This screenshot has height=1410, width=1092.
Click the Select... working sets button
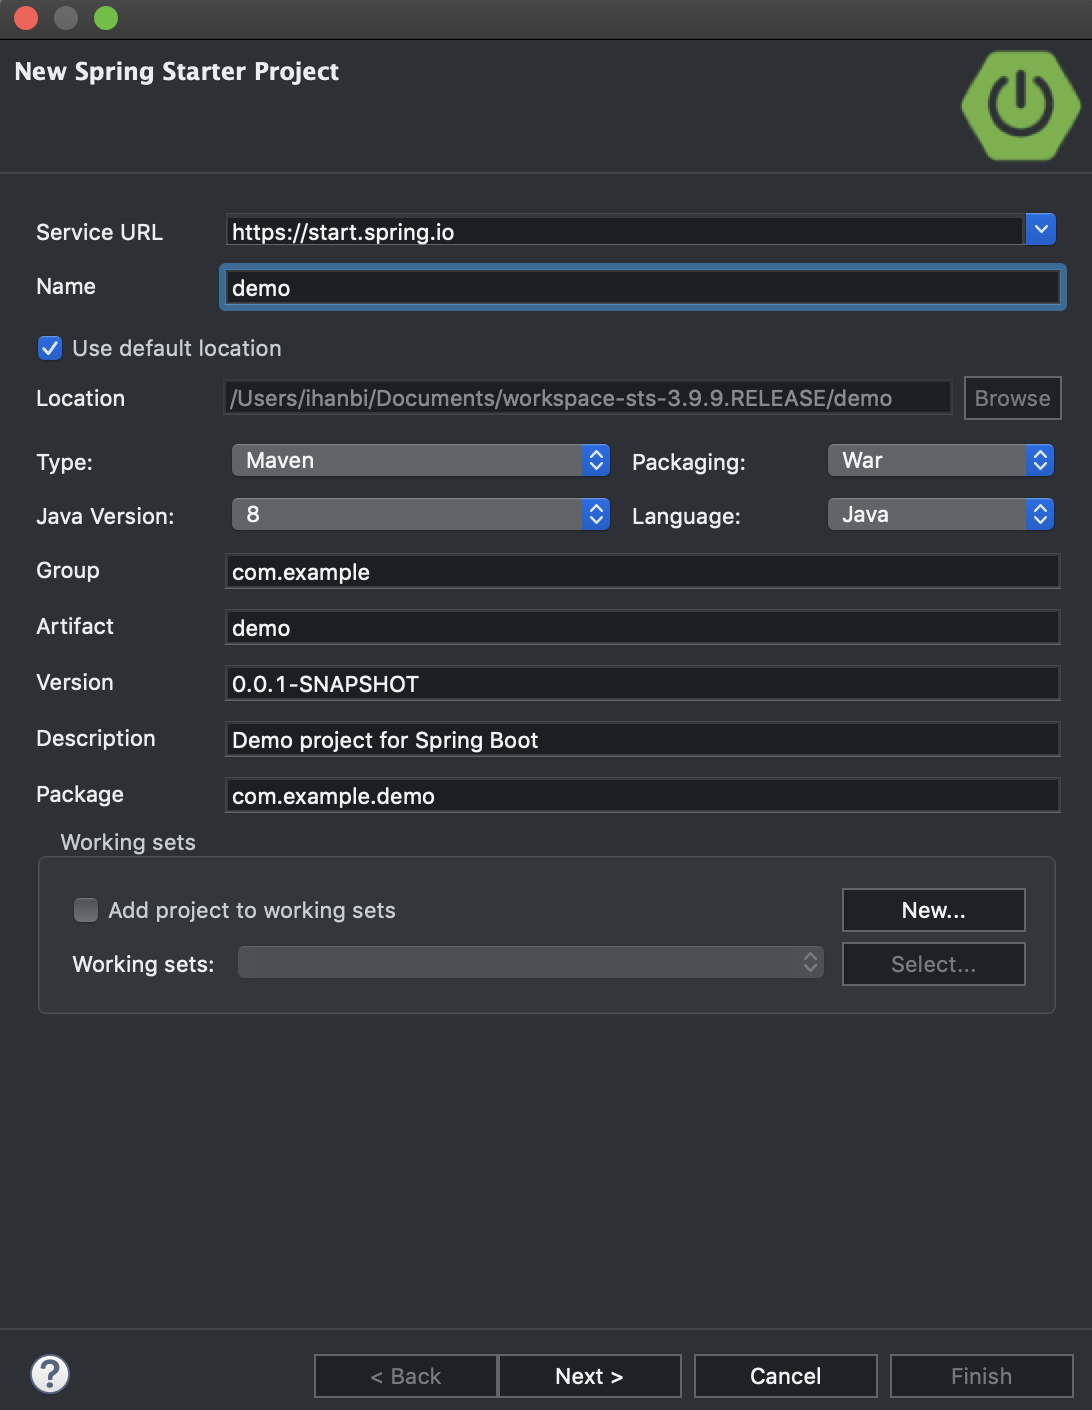click(933, 964)
